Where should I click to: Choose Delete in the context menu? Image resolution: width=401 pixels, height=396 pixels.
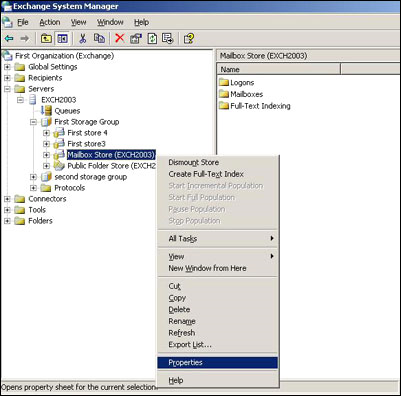pos(217,309)
